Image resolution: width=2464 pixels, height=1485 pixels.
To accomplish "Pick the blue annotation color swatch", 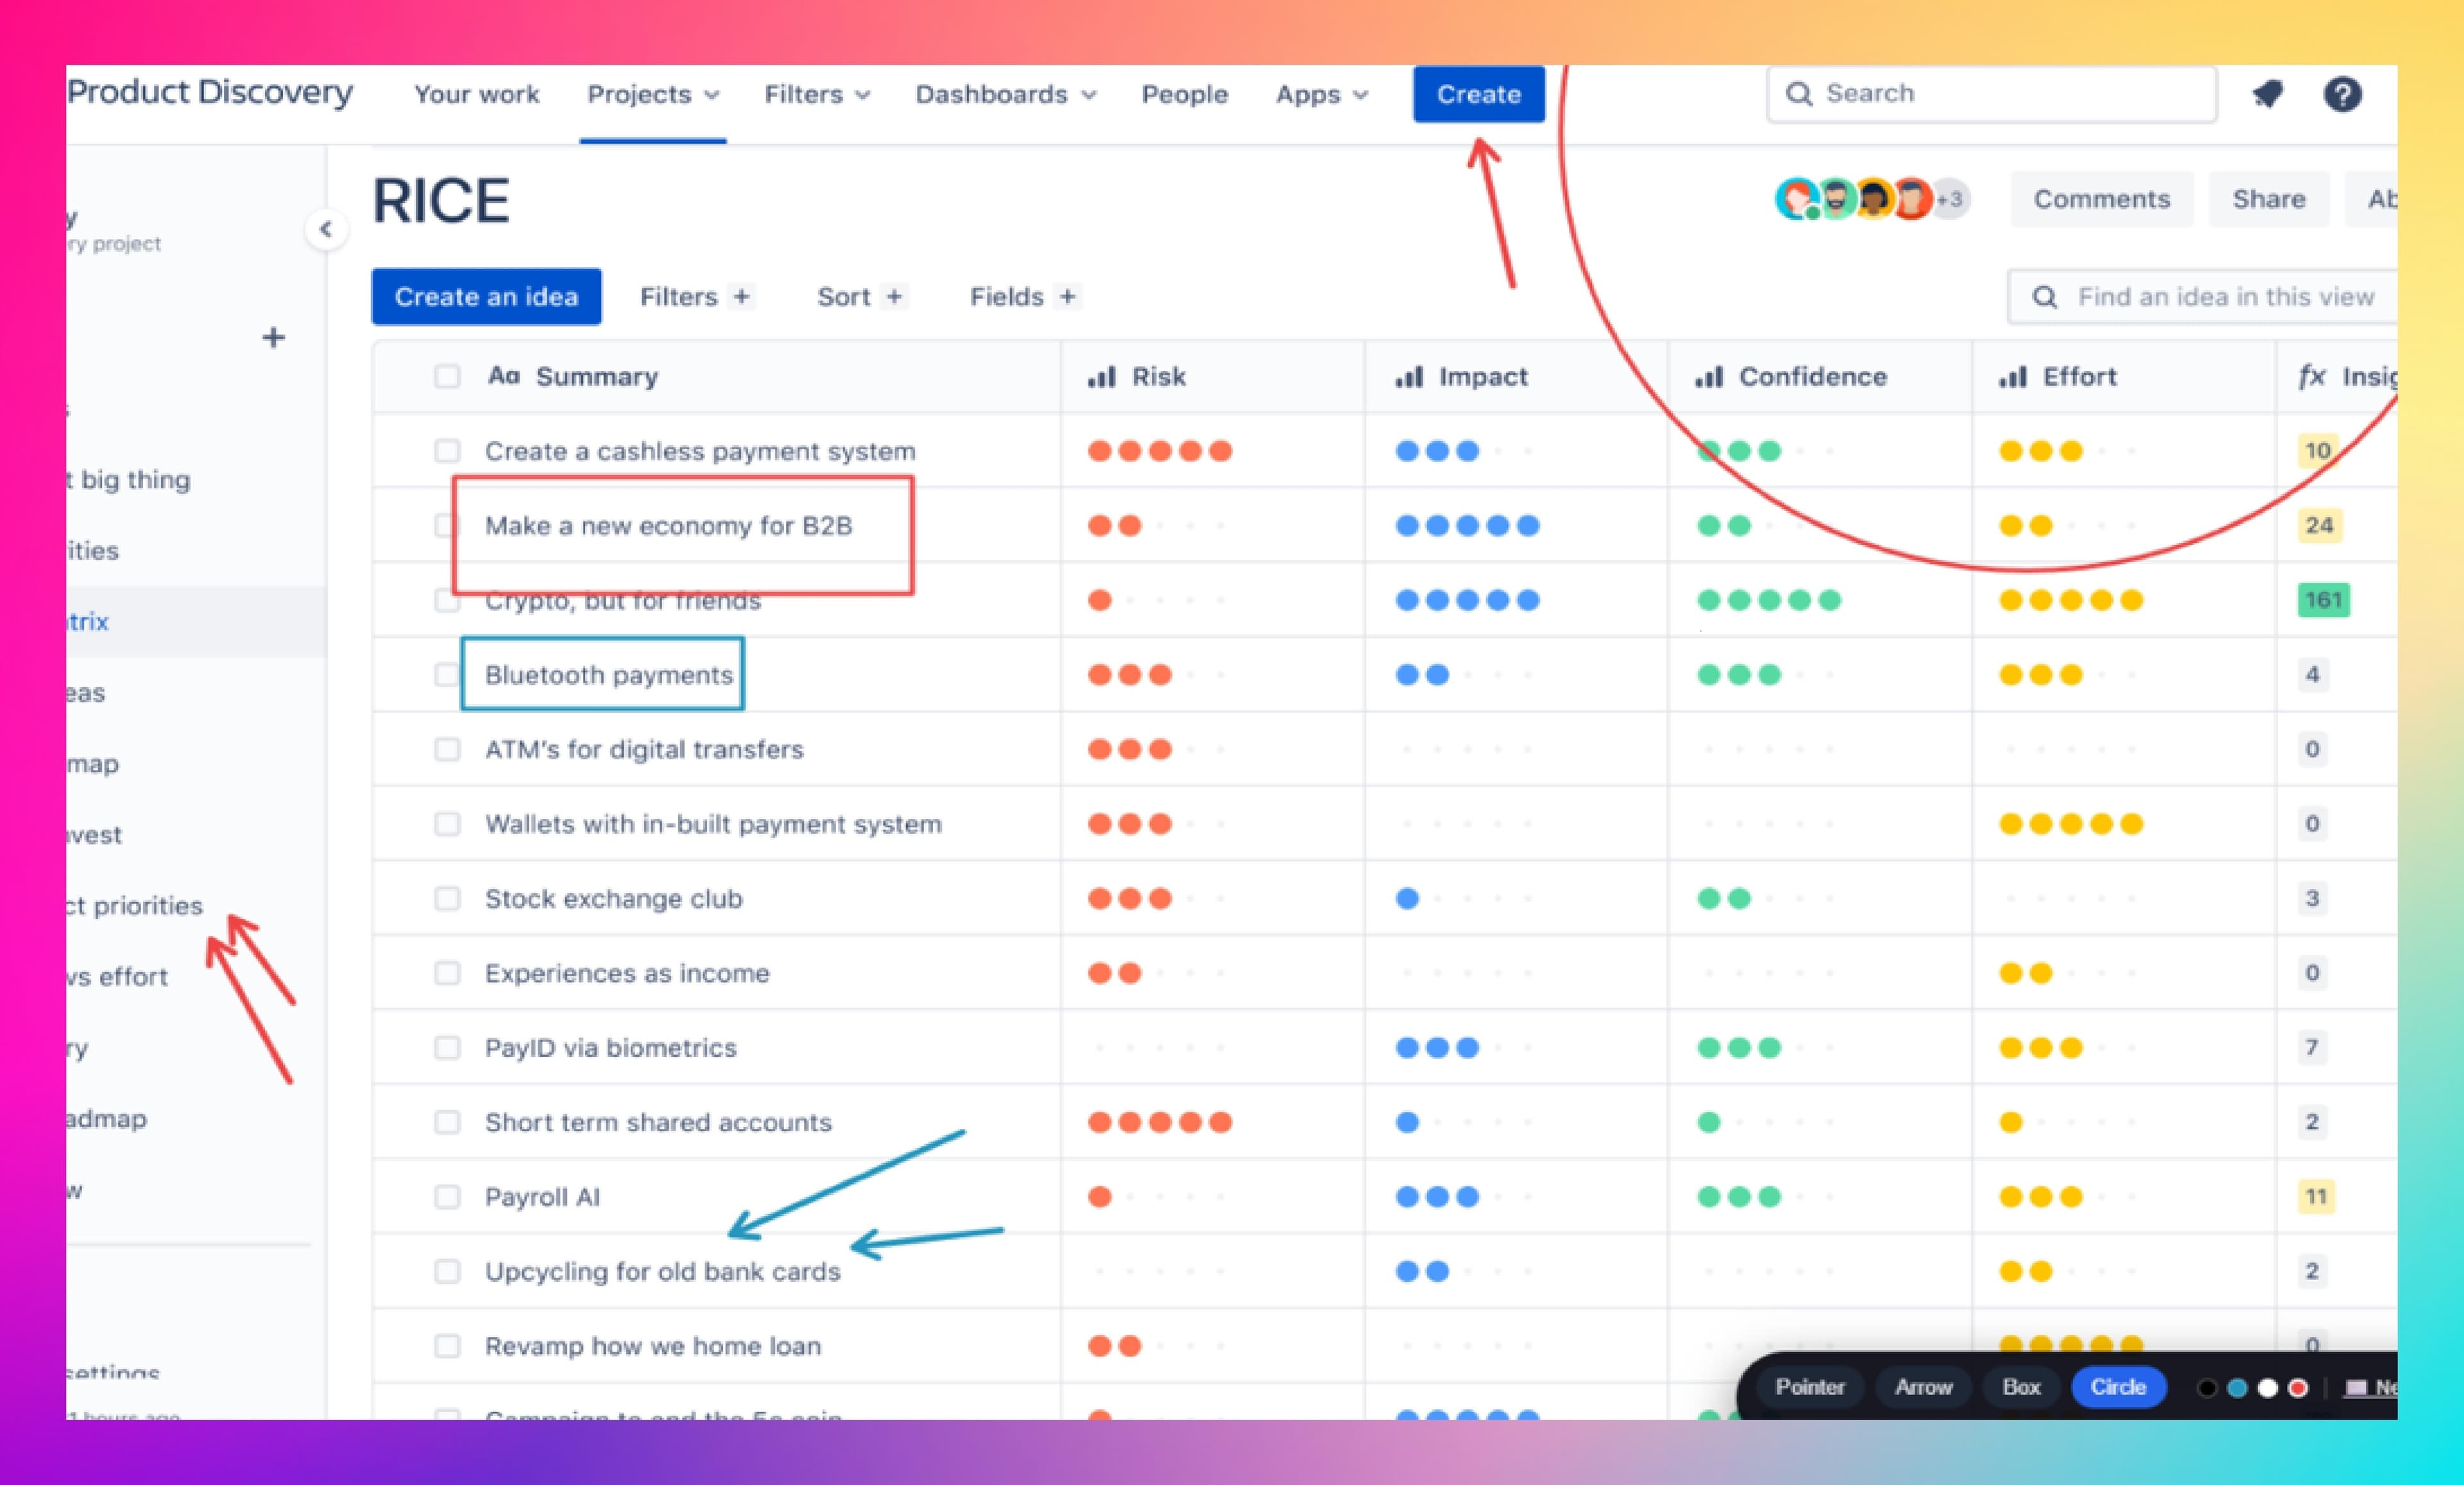I will click(2238, 1388).
